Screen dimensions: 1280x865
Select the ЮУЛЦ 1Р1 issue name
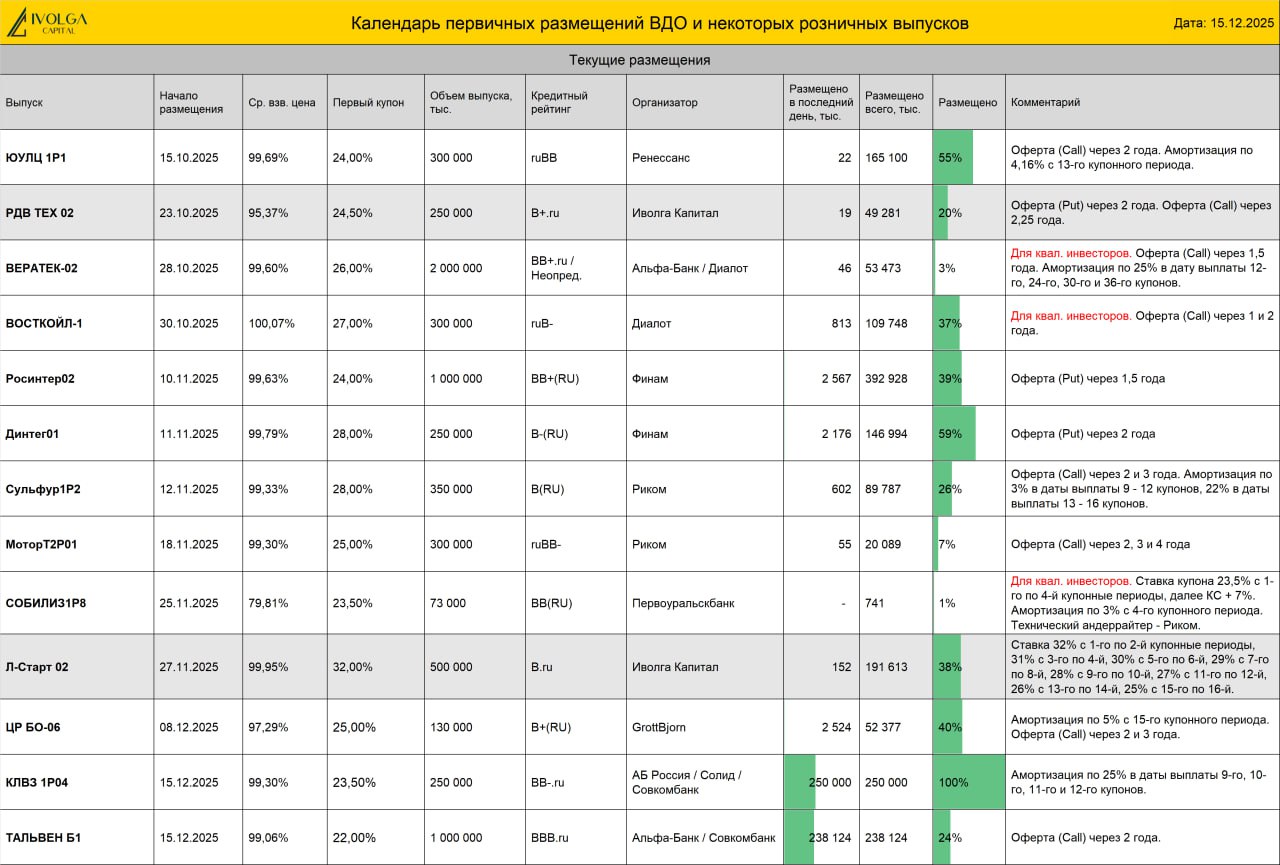(x=36, y=158)
